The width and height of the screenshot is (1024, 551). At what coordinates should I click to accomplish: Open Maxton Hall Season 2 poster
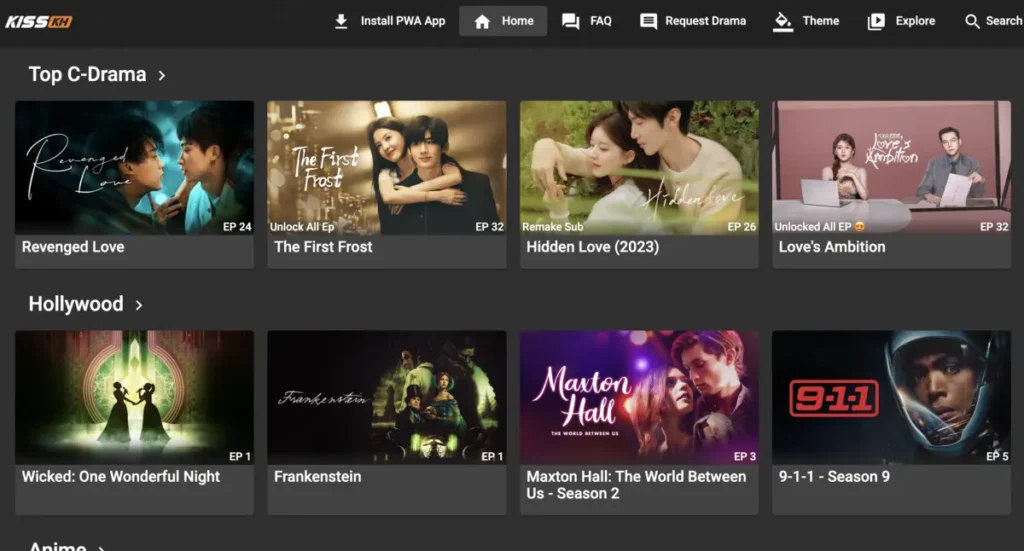click(x=639, y=397)
